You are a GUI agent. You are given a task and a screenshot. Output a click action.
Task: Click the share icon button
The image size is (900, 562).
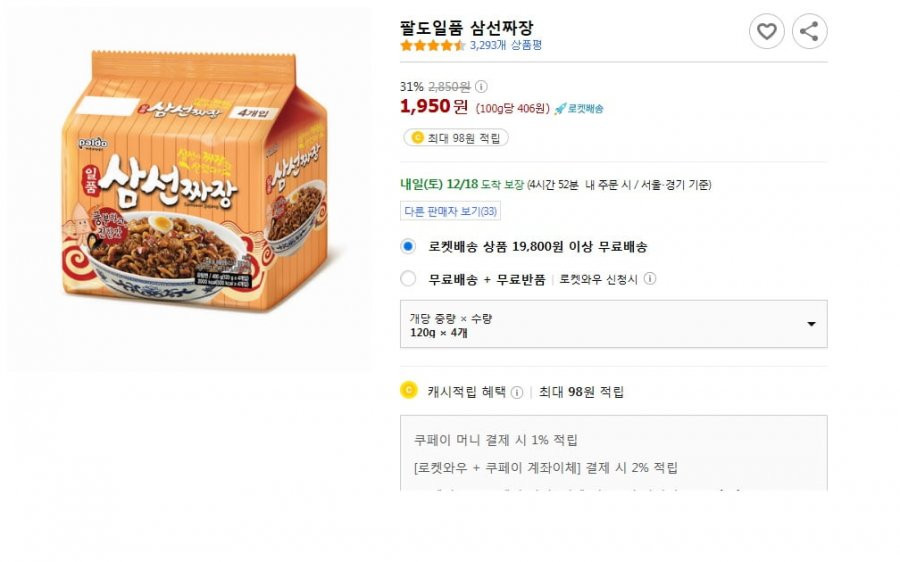tap(809, 31)
